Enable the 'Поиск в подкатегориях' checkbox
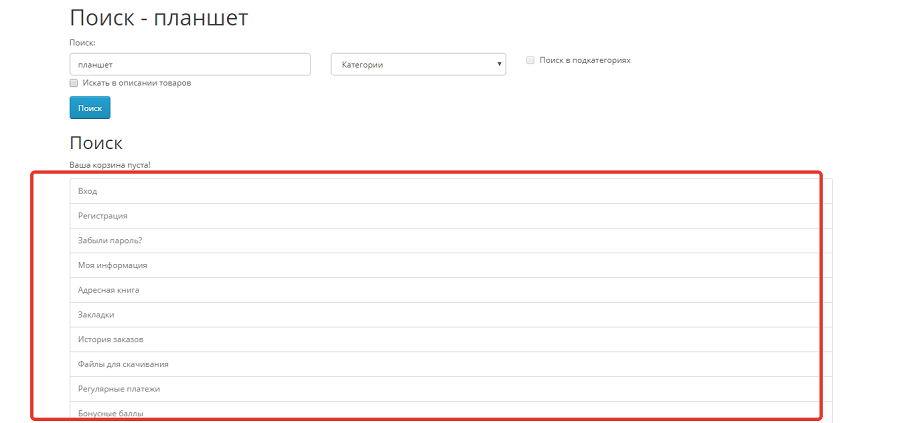Screen dimensions: 900x423 (530, 60)
